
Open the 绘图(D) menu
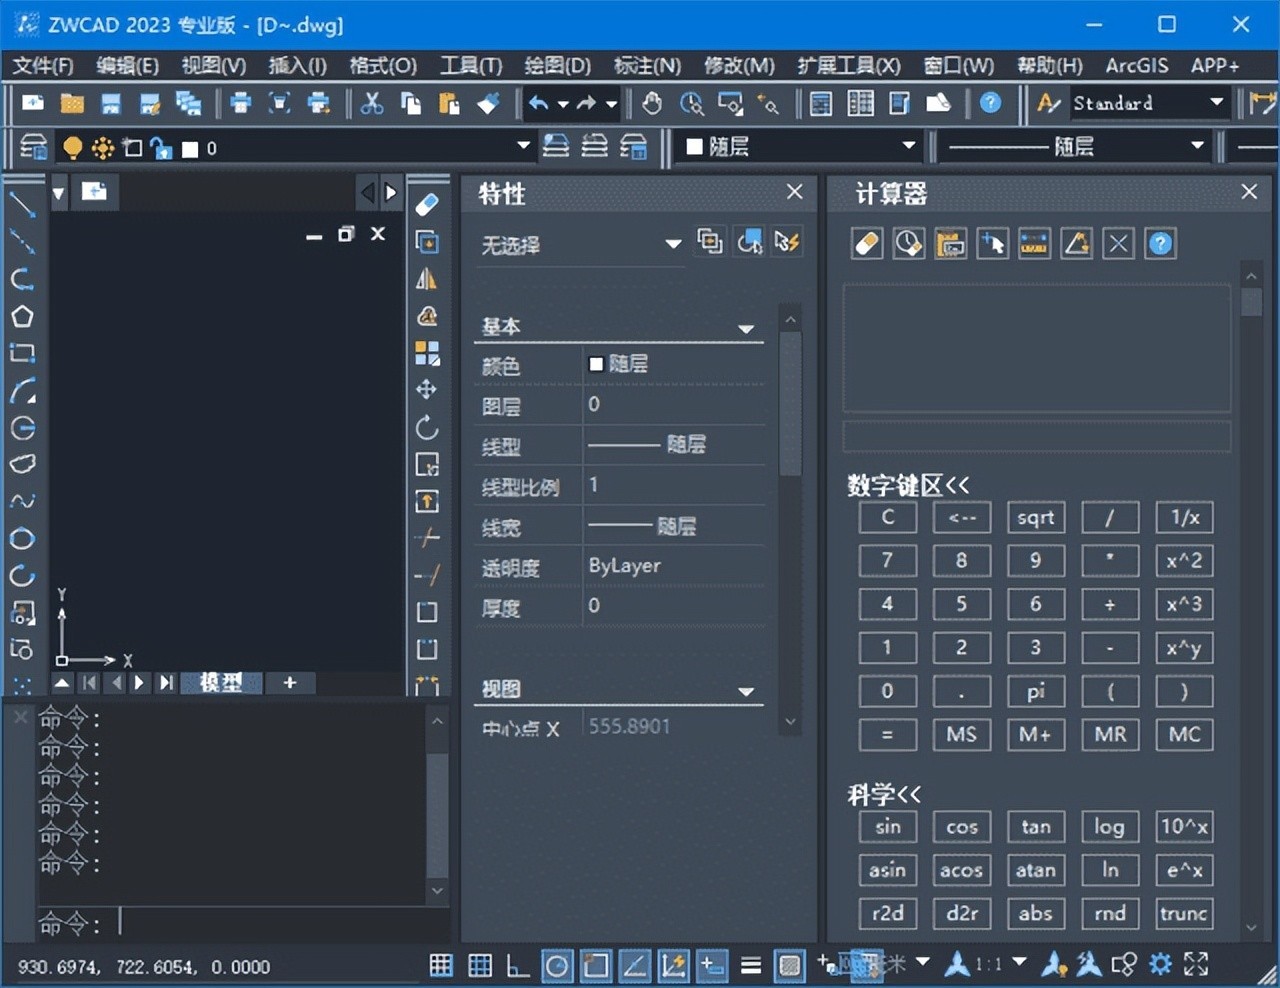(x=557, y=66)
